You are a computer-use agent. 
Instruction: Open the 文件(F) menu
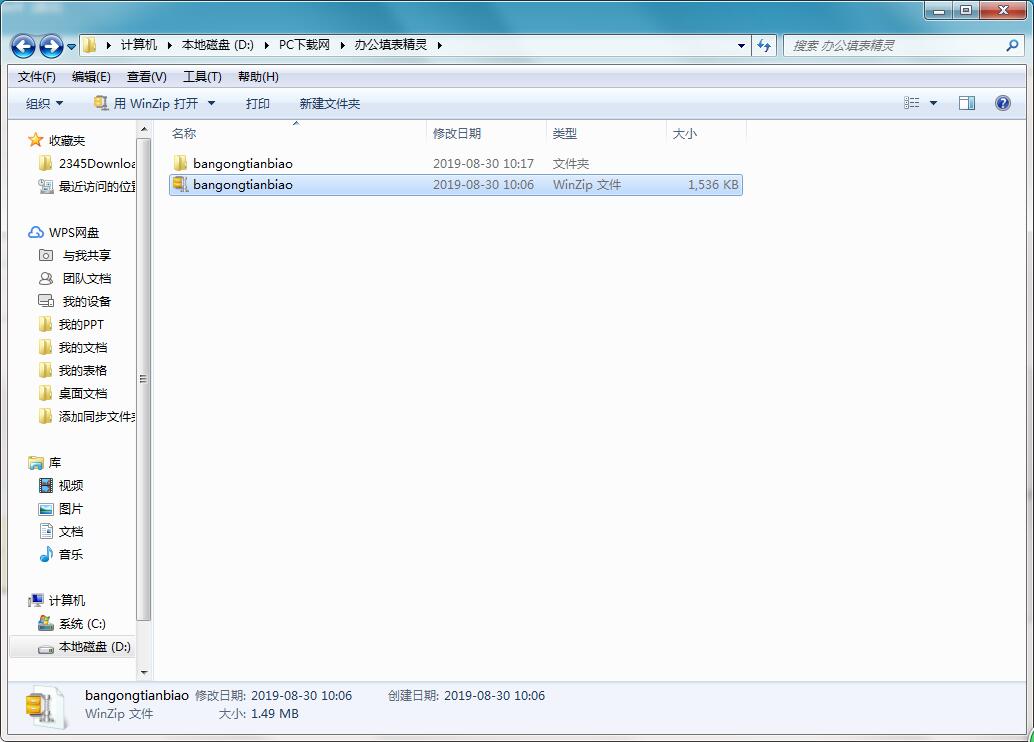pyautogui.click(x=36, y=77)
